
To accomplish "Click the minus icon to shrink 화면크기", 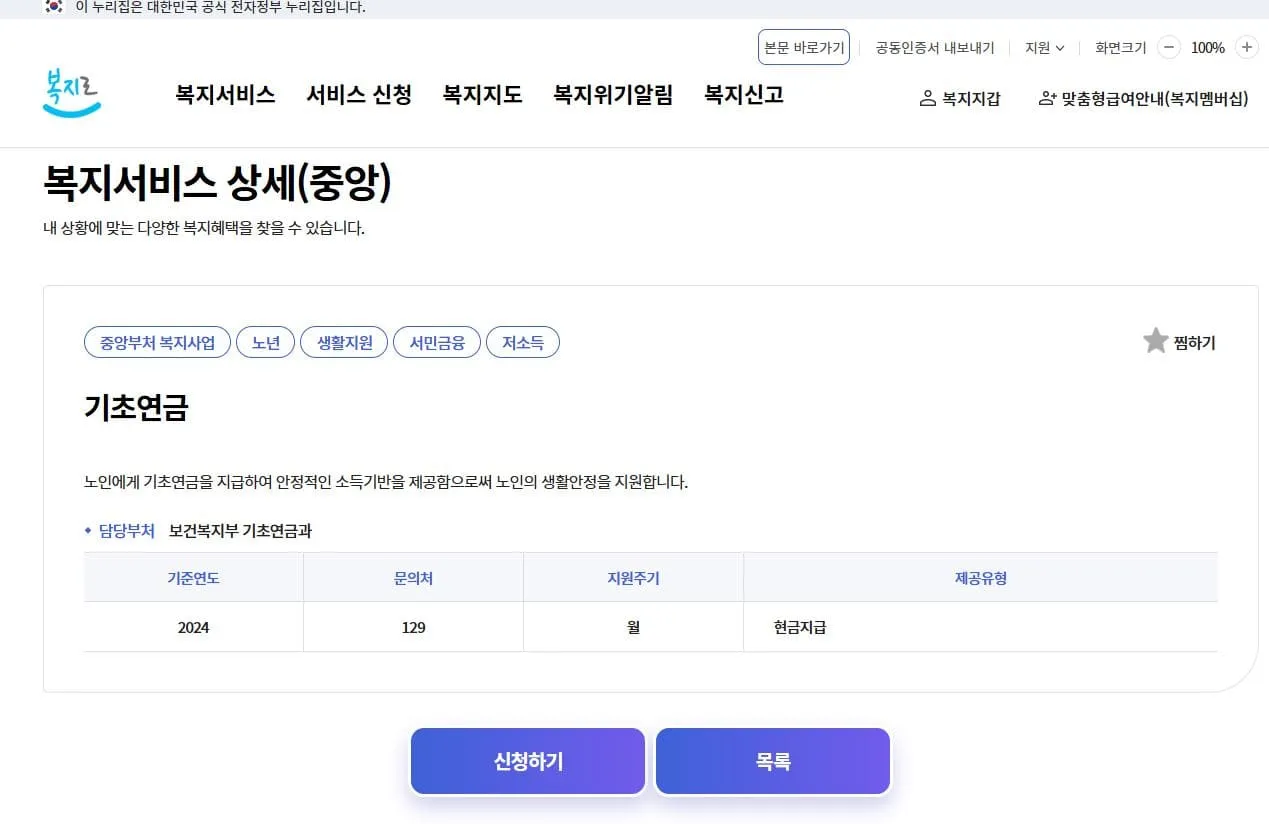I will pos(1168,47).
